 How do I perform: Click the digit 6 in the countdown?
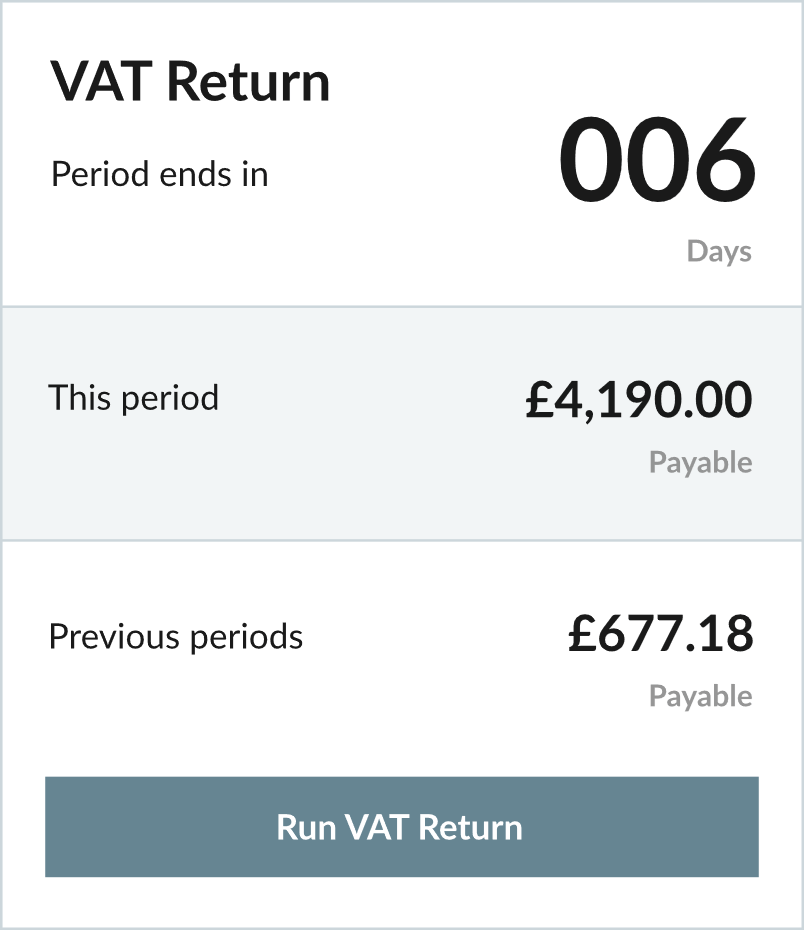coord(725,158)
